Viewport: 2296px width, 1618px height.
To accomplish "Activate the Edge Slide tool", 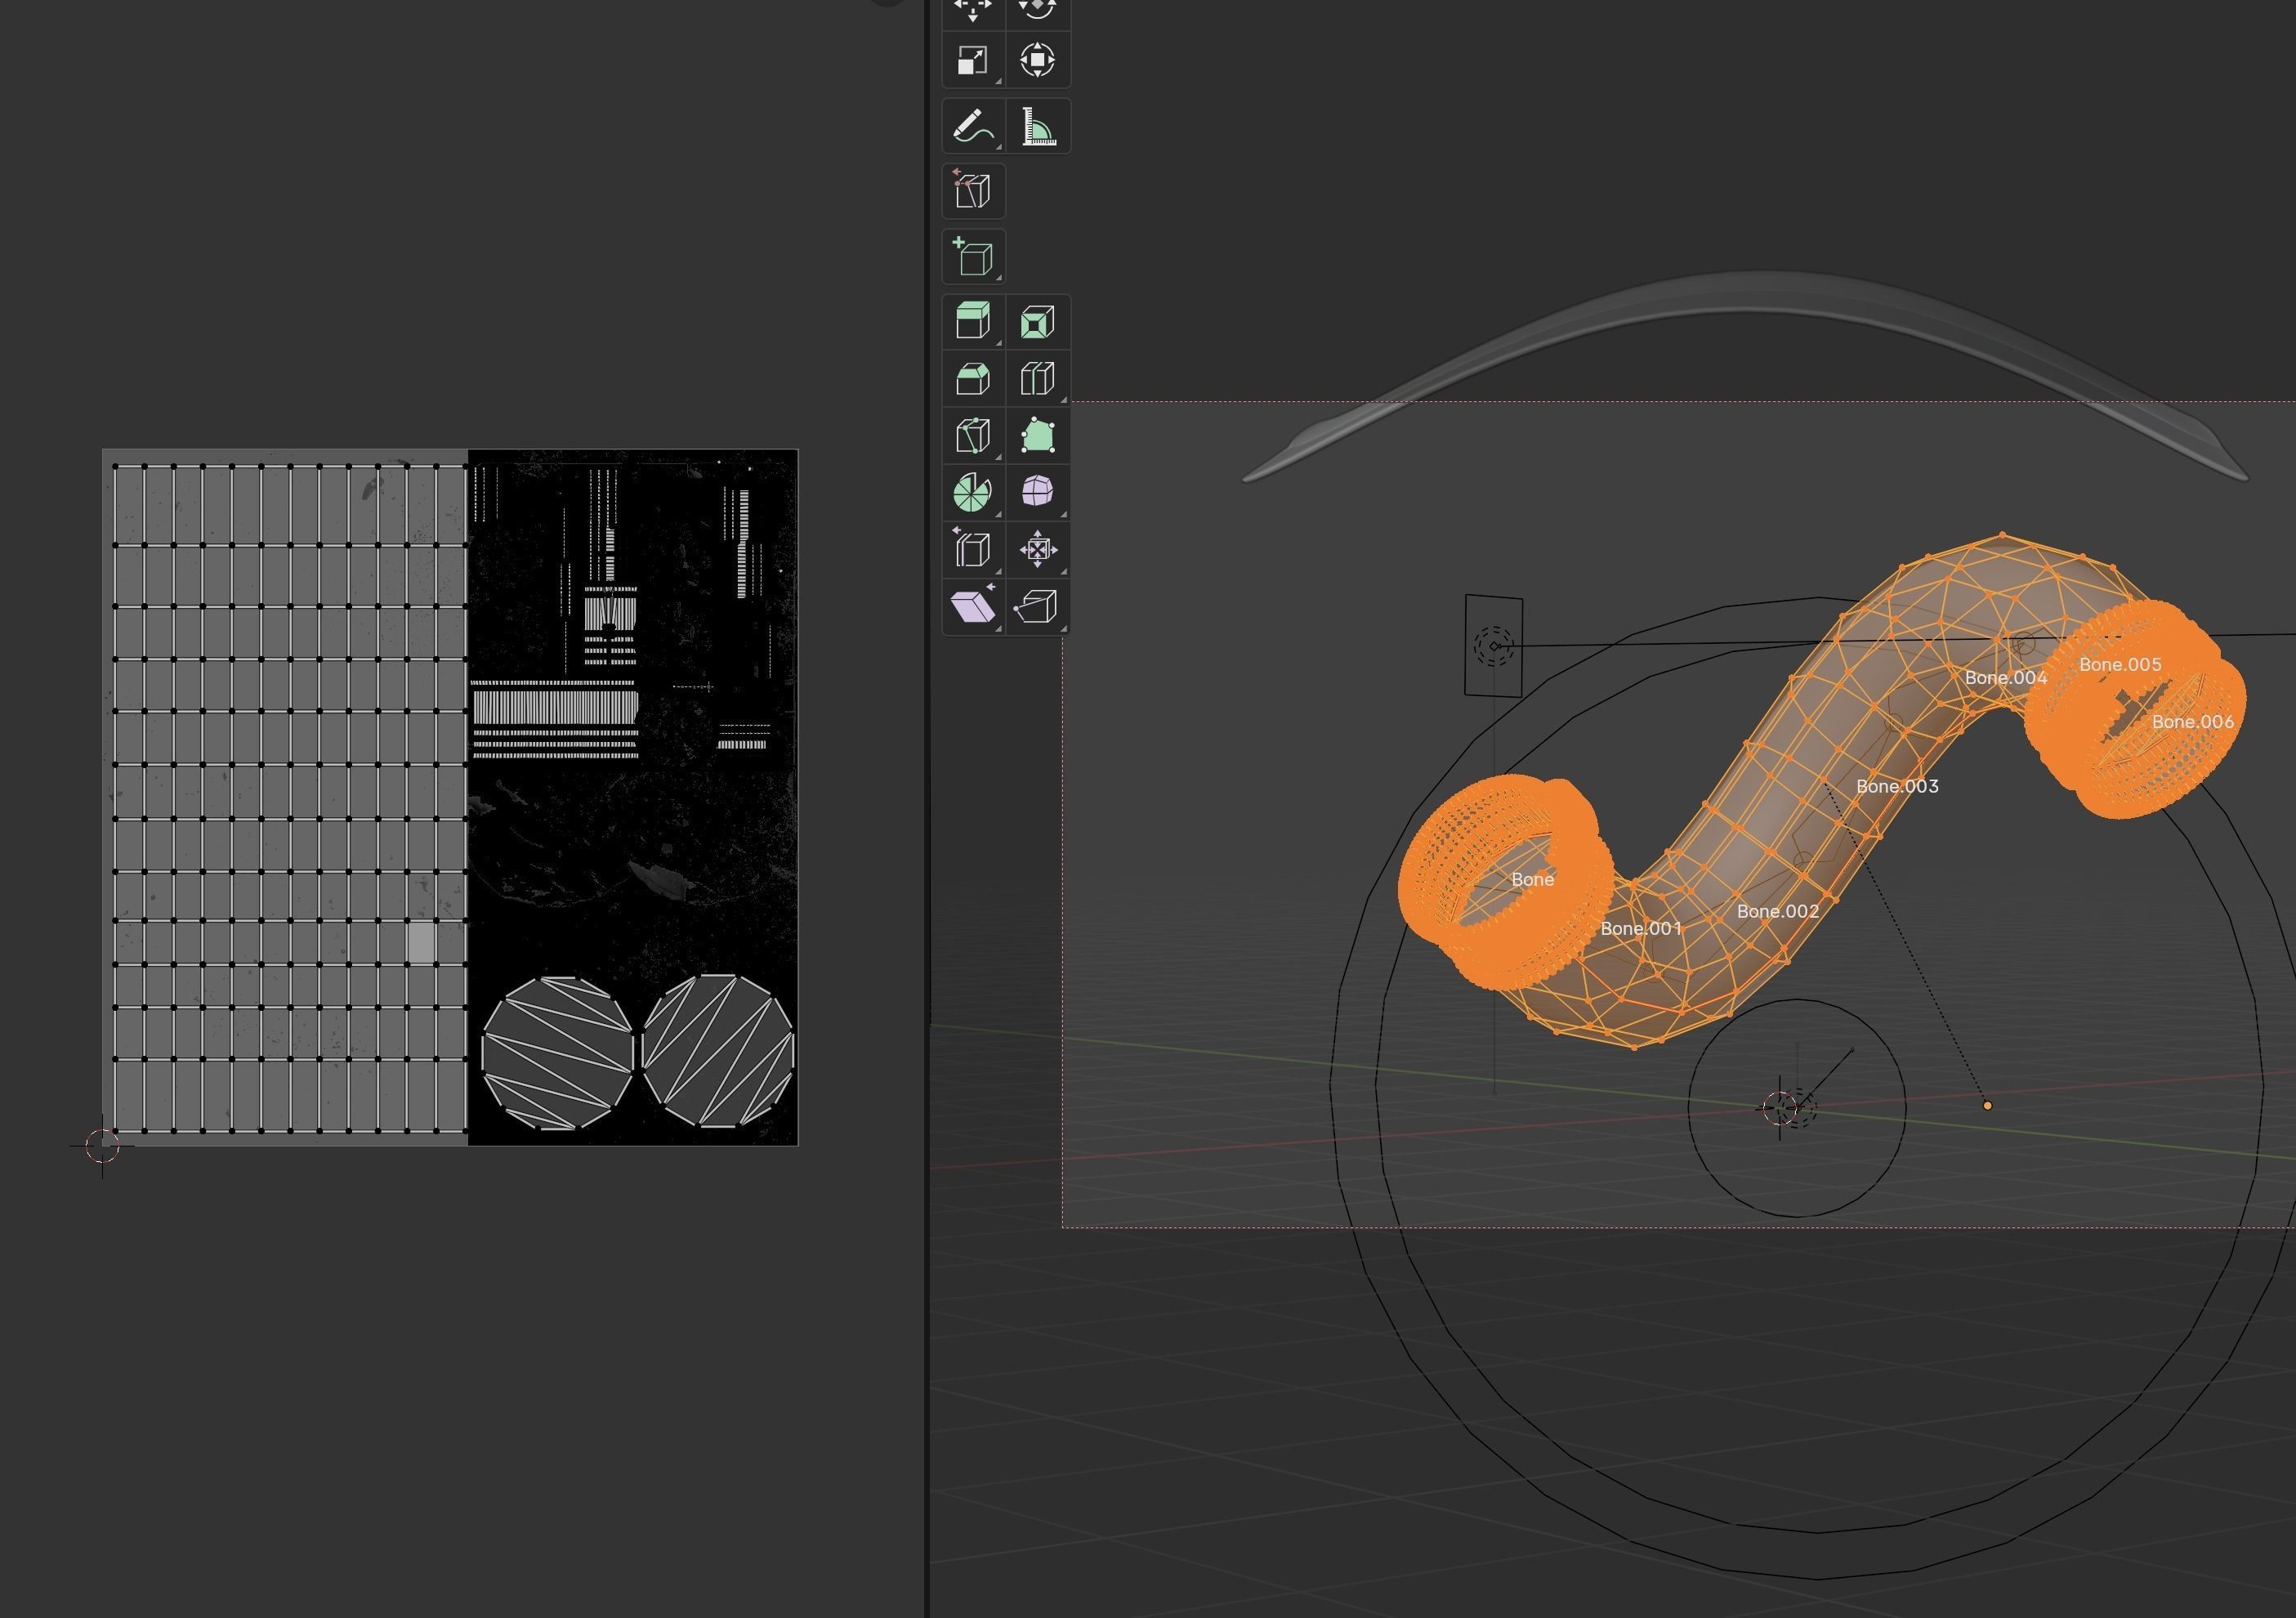I will (972, 549).
